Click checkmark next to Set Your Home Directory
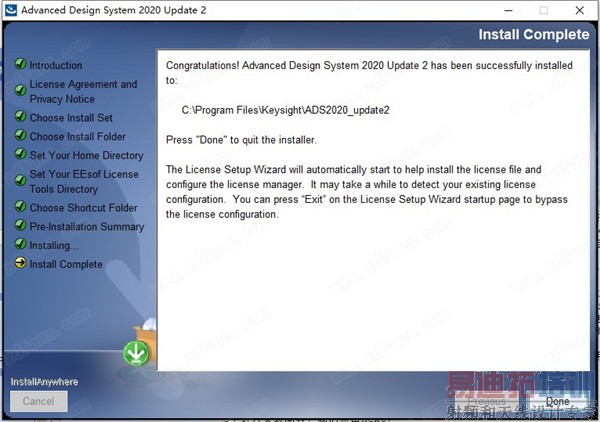Screen dimensions: 600x422 tap(20, 154)
